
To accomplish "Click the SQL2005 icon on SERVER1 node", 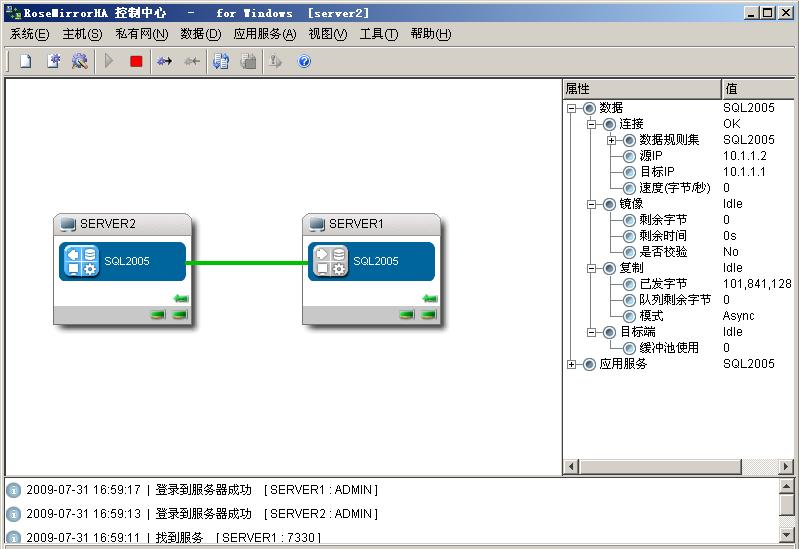I will click(330, 261).
